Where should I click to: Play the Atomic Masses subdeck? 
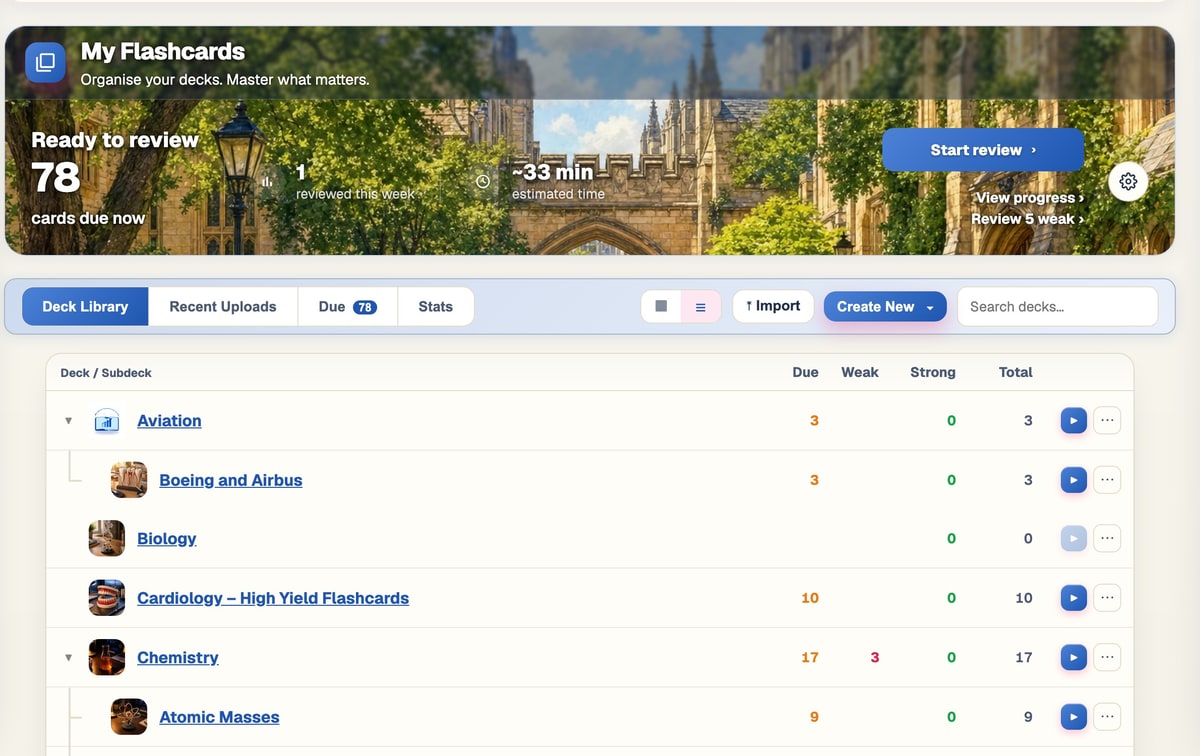[x=1073, y=717]
